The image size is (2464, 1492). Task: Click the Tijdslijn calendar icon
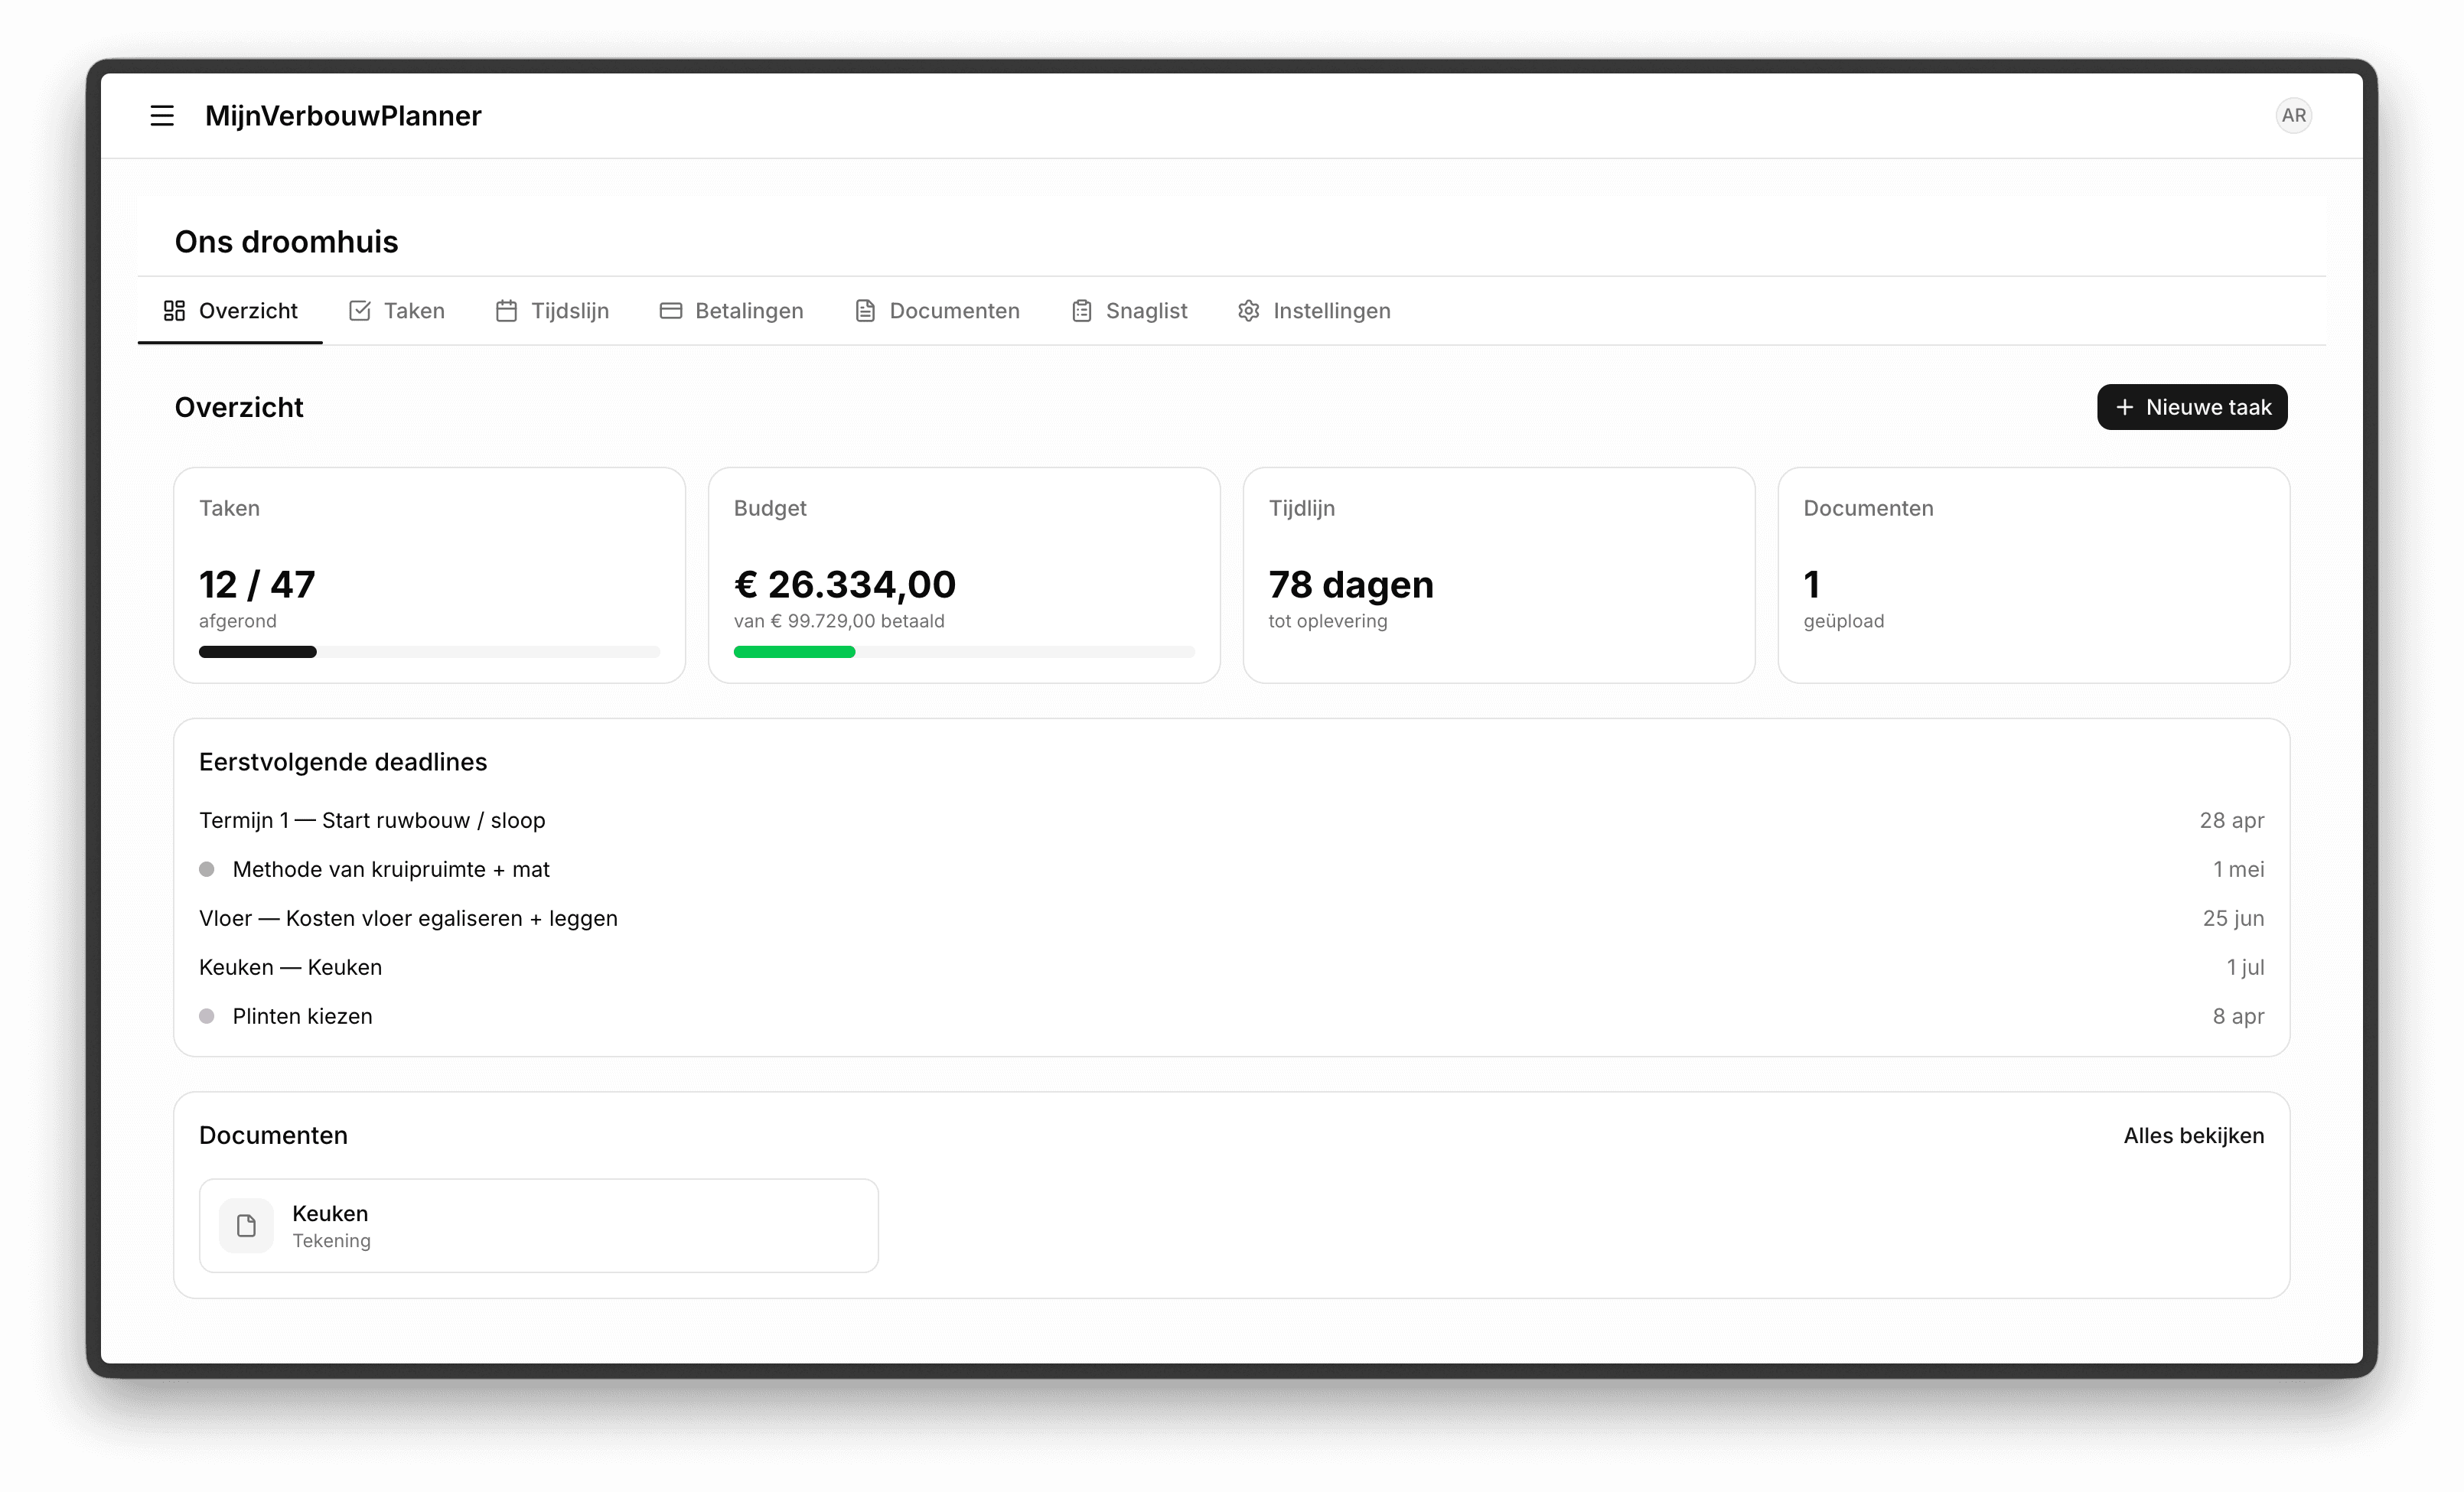click(x=507, y=311)
